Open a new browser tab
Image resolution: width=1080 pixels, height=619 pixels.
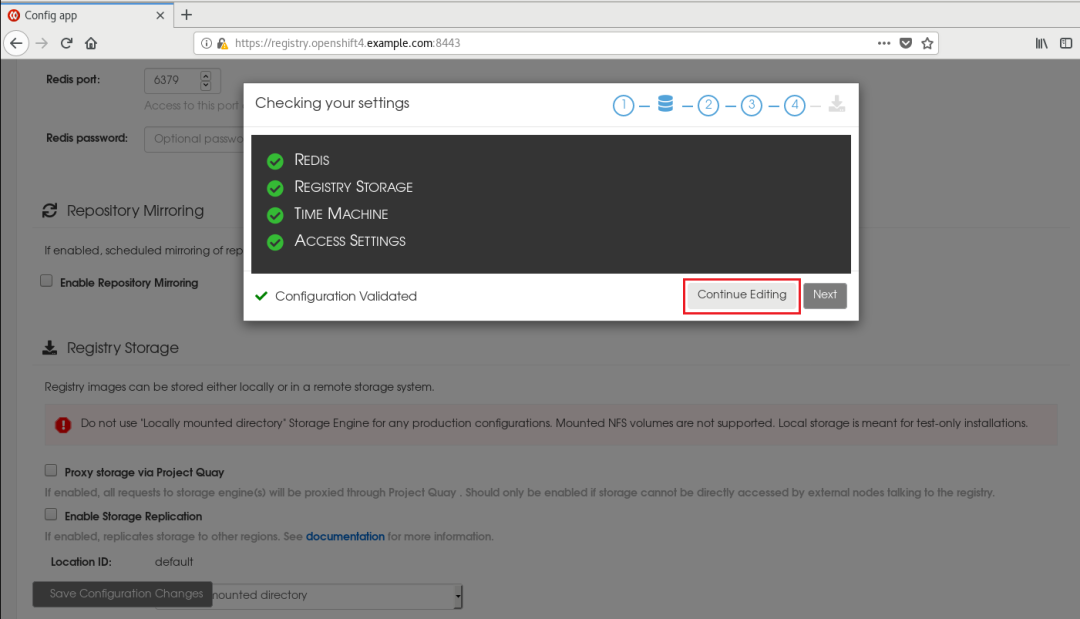(187, 14)
